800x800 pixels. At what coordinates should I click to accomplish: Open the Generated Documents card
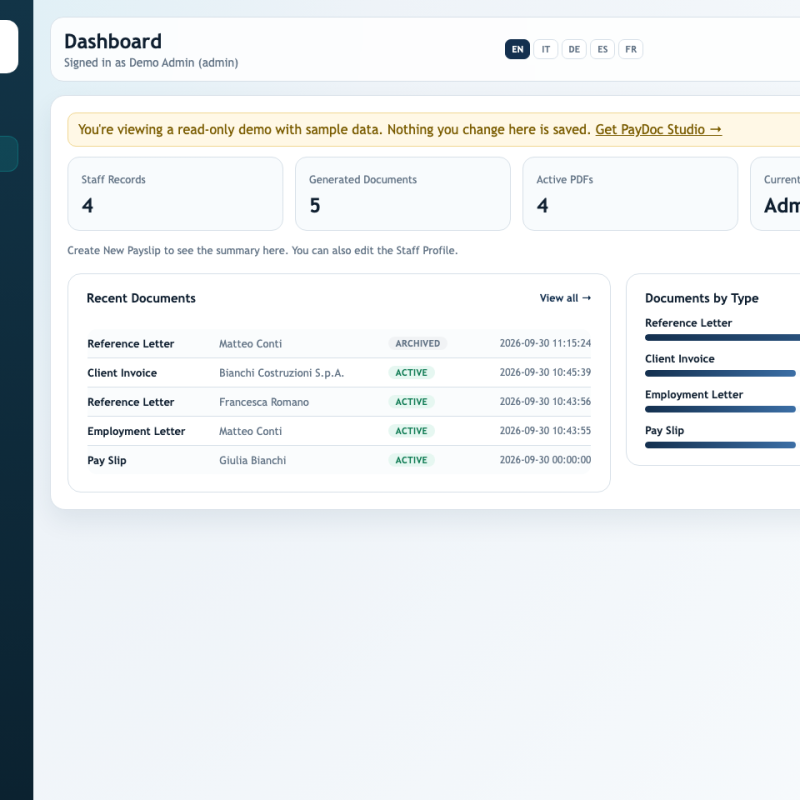(403, 194)
